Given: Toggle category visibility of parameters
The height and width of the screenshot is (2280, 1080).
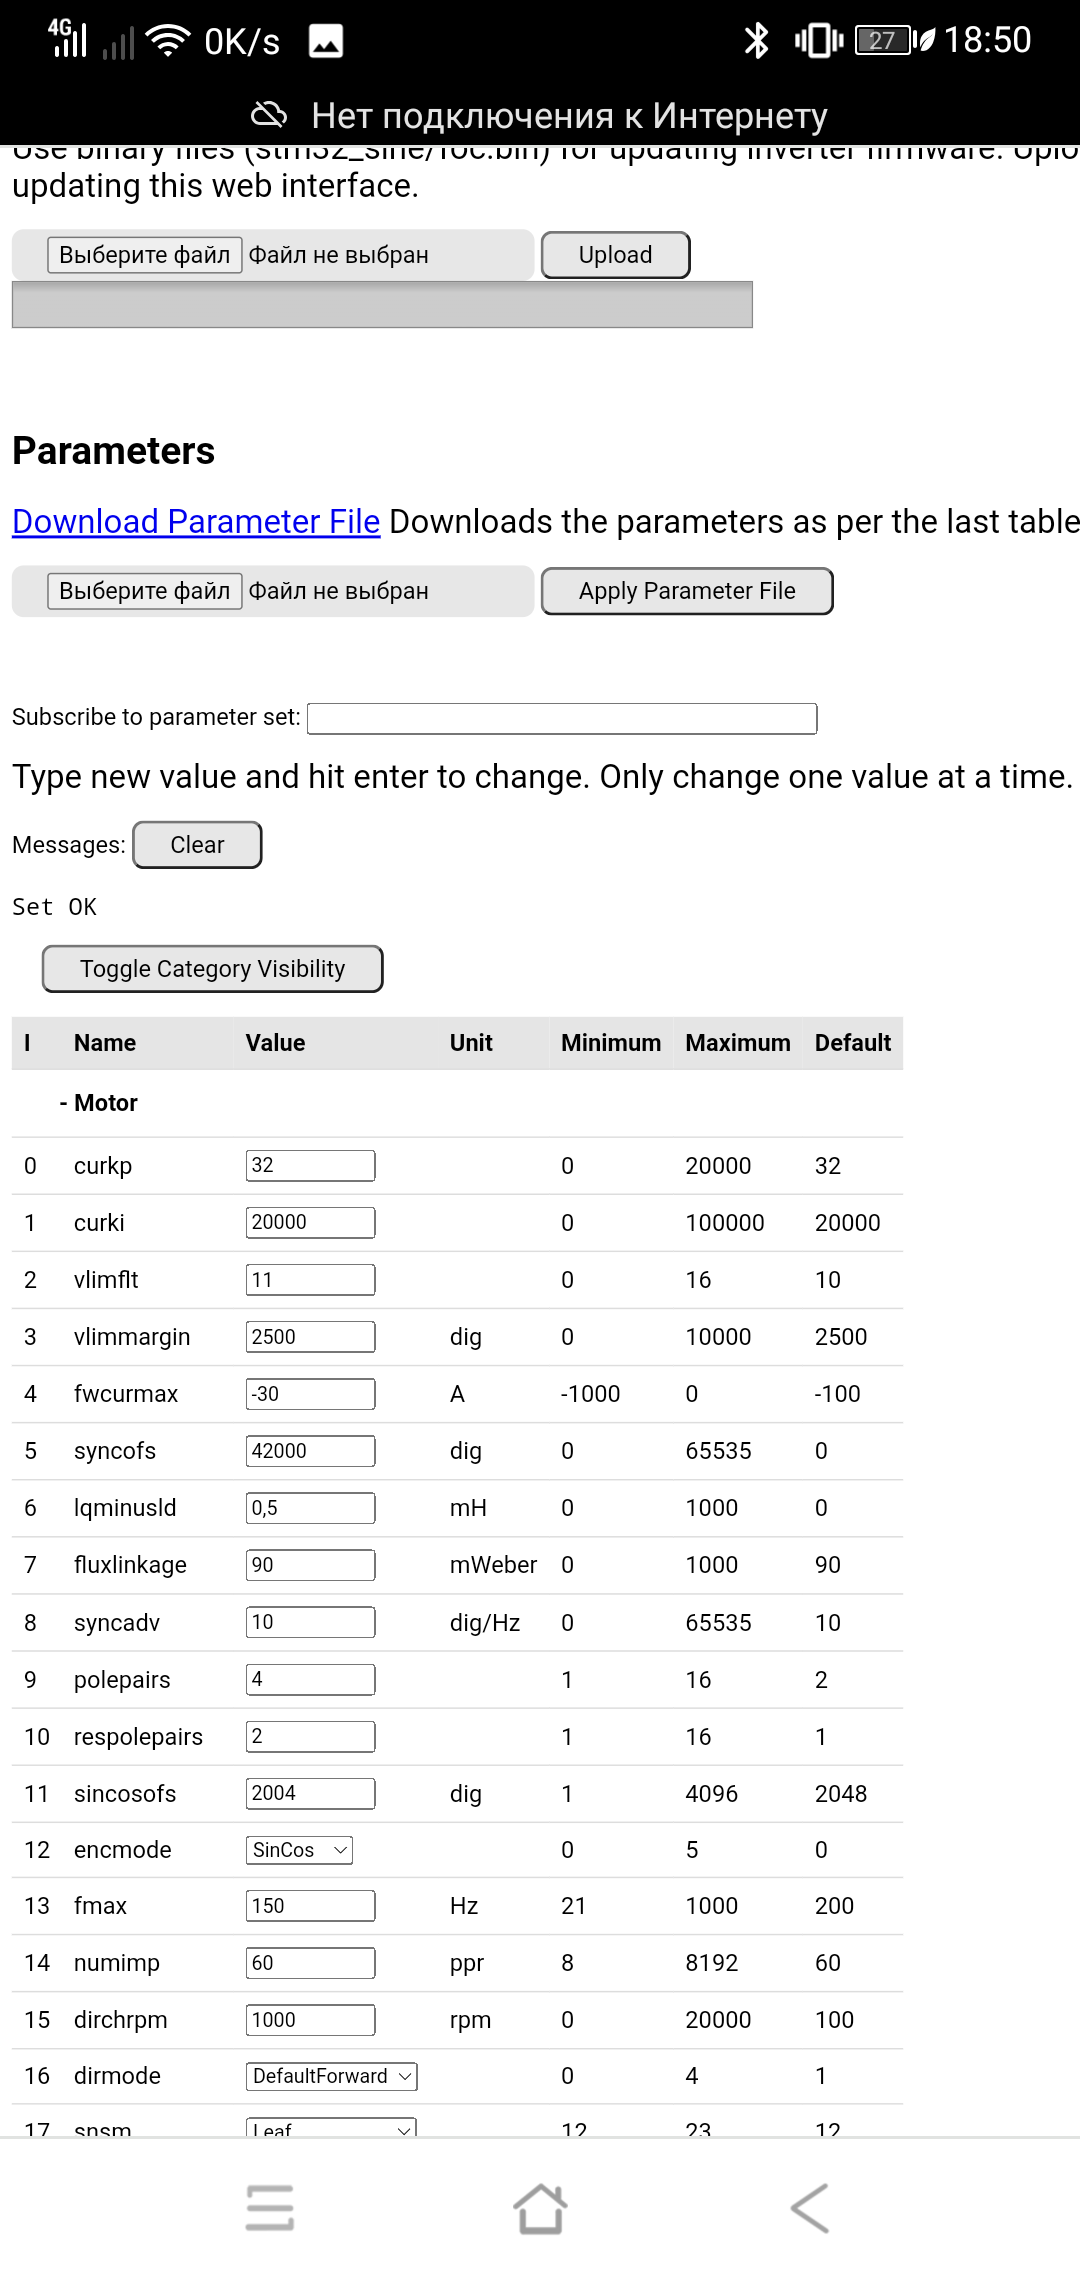Looking at the screenshot, I should (x=212, y=969).
